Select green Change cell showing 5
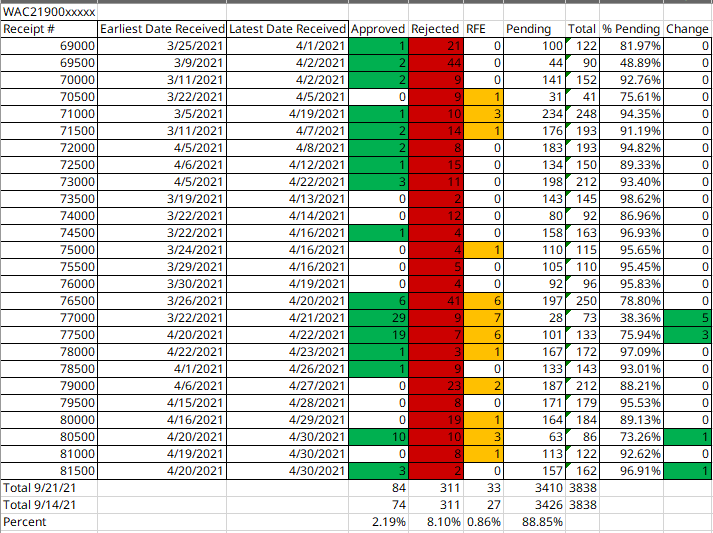 (x=688, y=318)
